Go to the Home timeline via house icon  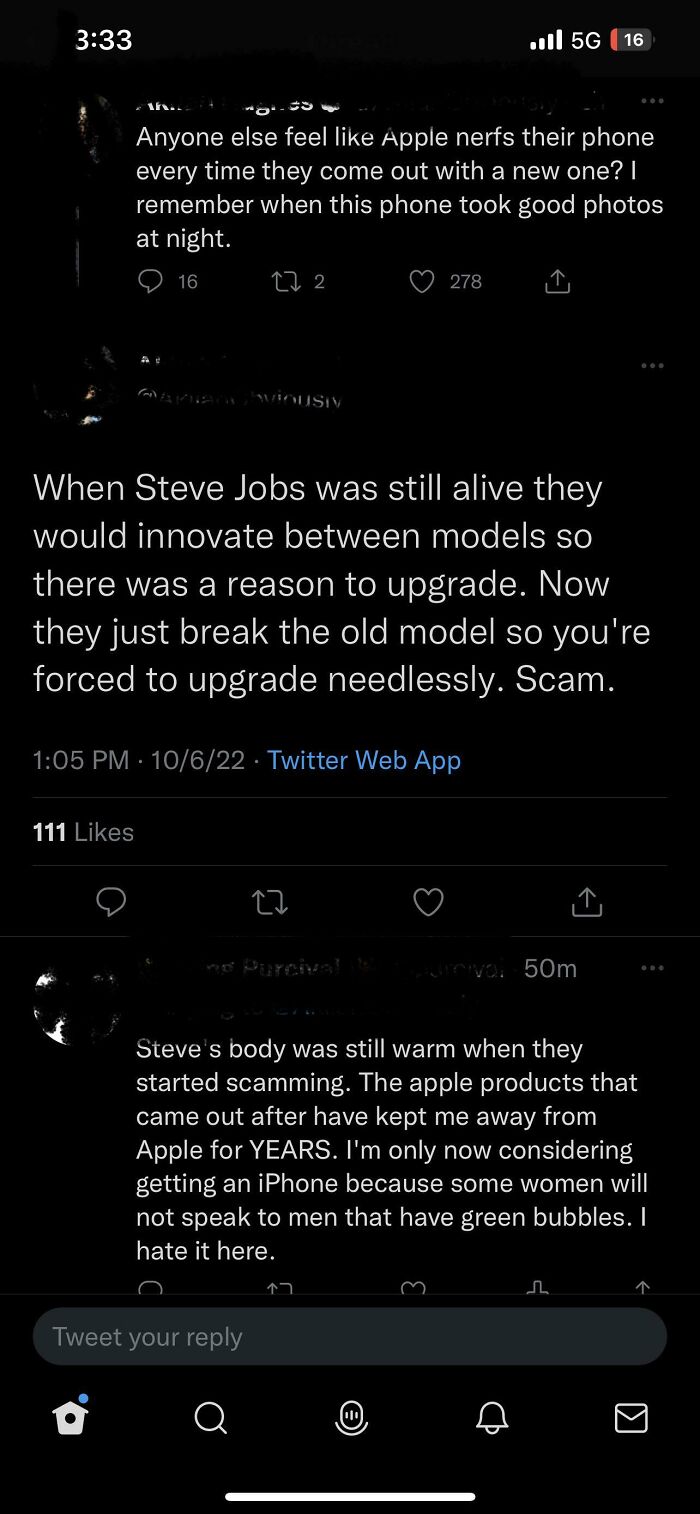tap(68, 1417)
